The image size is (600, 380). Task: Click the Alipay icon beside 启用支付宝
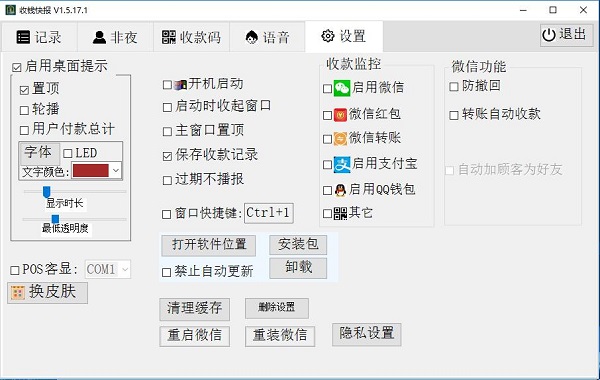pos(342,165)
